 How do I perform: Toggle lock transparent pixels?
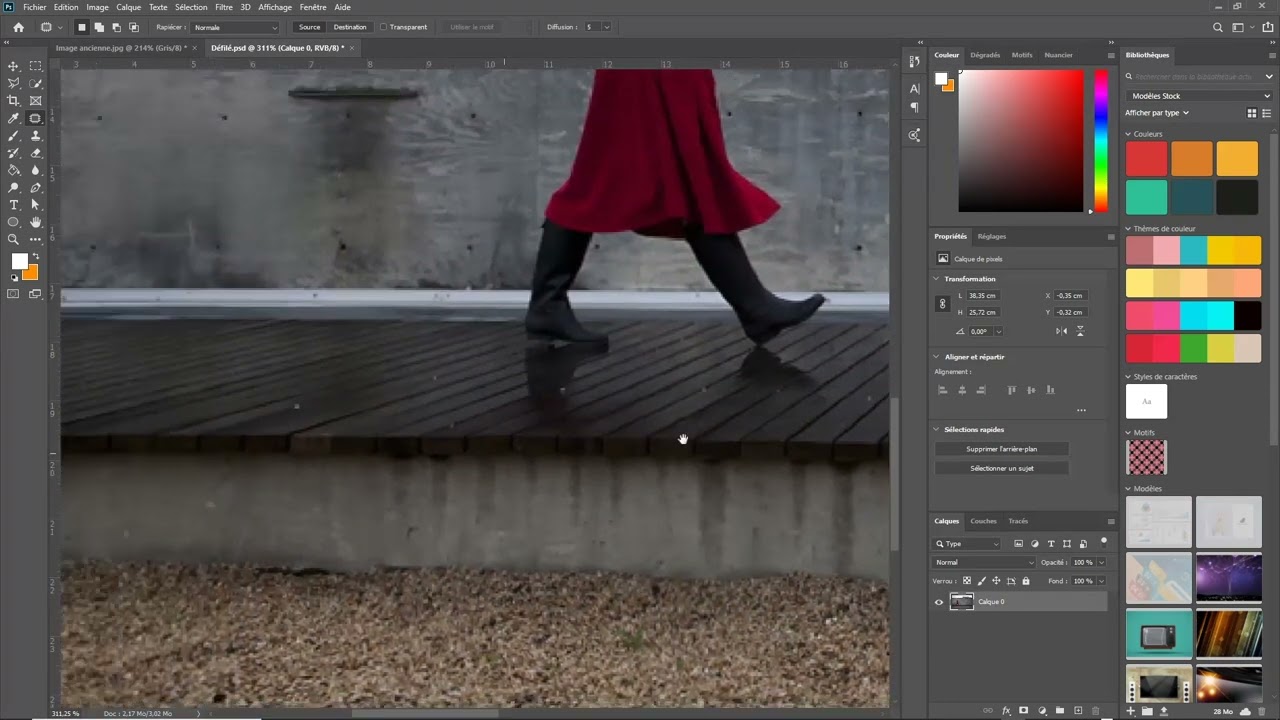967,581
